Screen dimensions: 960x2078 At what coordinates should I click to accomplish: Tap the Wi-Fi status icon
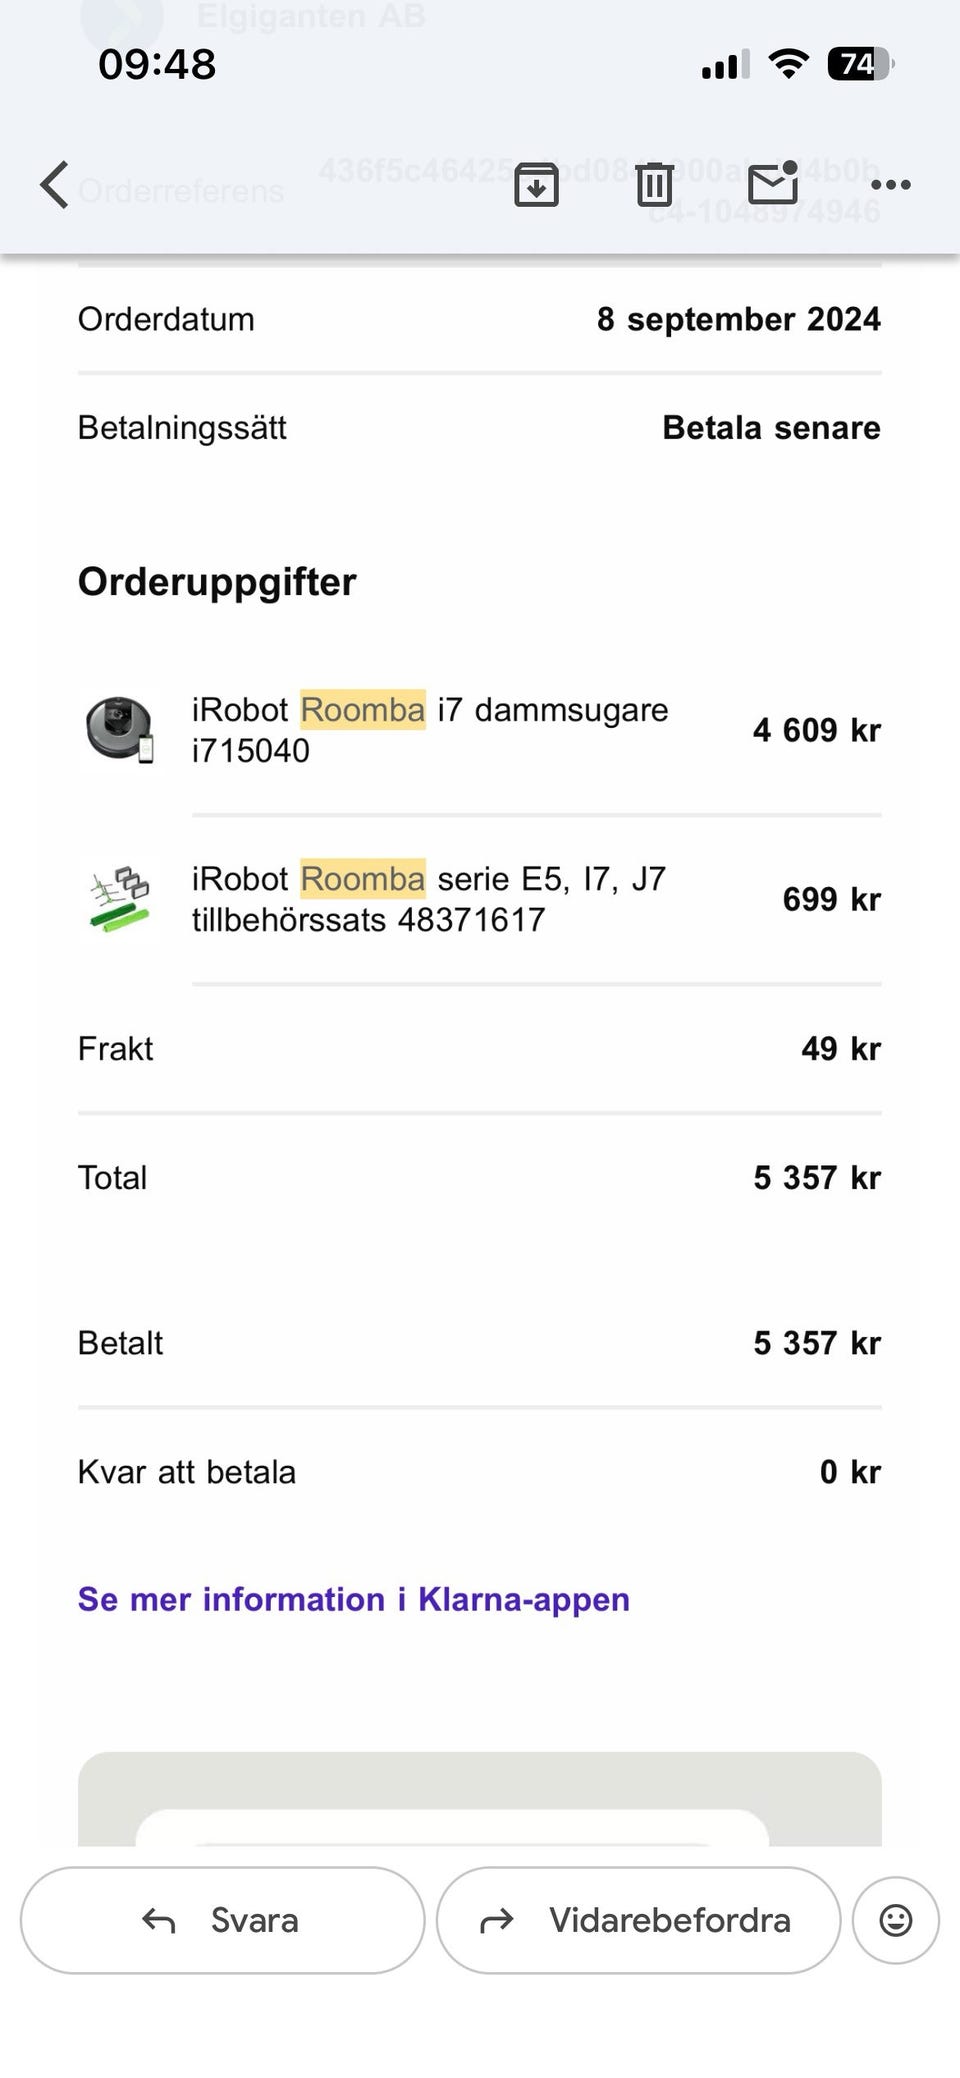click(x=788, y=65)
